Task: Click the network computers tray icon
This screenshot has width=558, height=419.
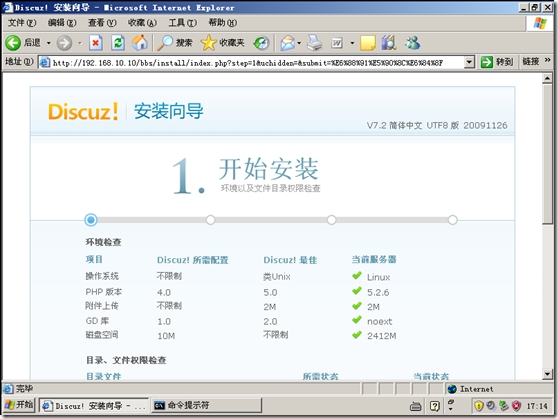Action: [504, 405]
